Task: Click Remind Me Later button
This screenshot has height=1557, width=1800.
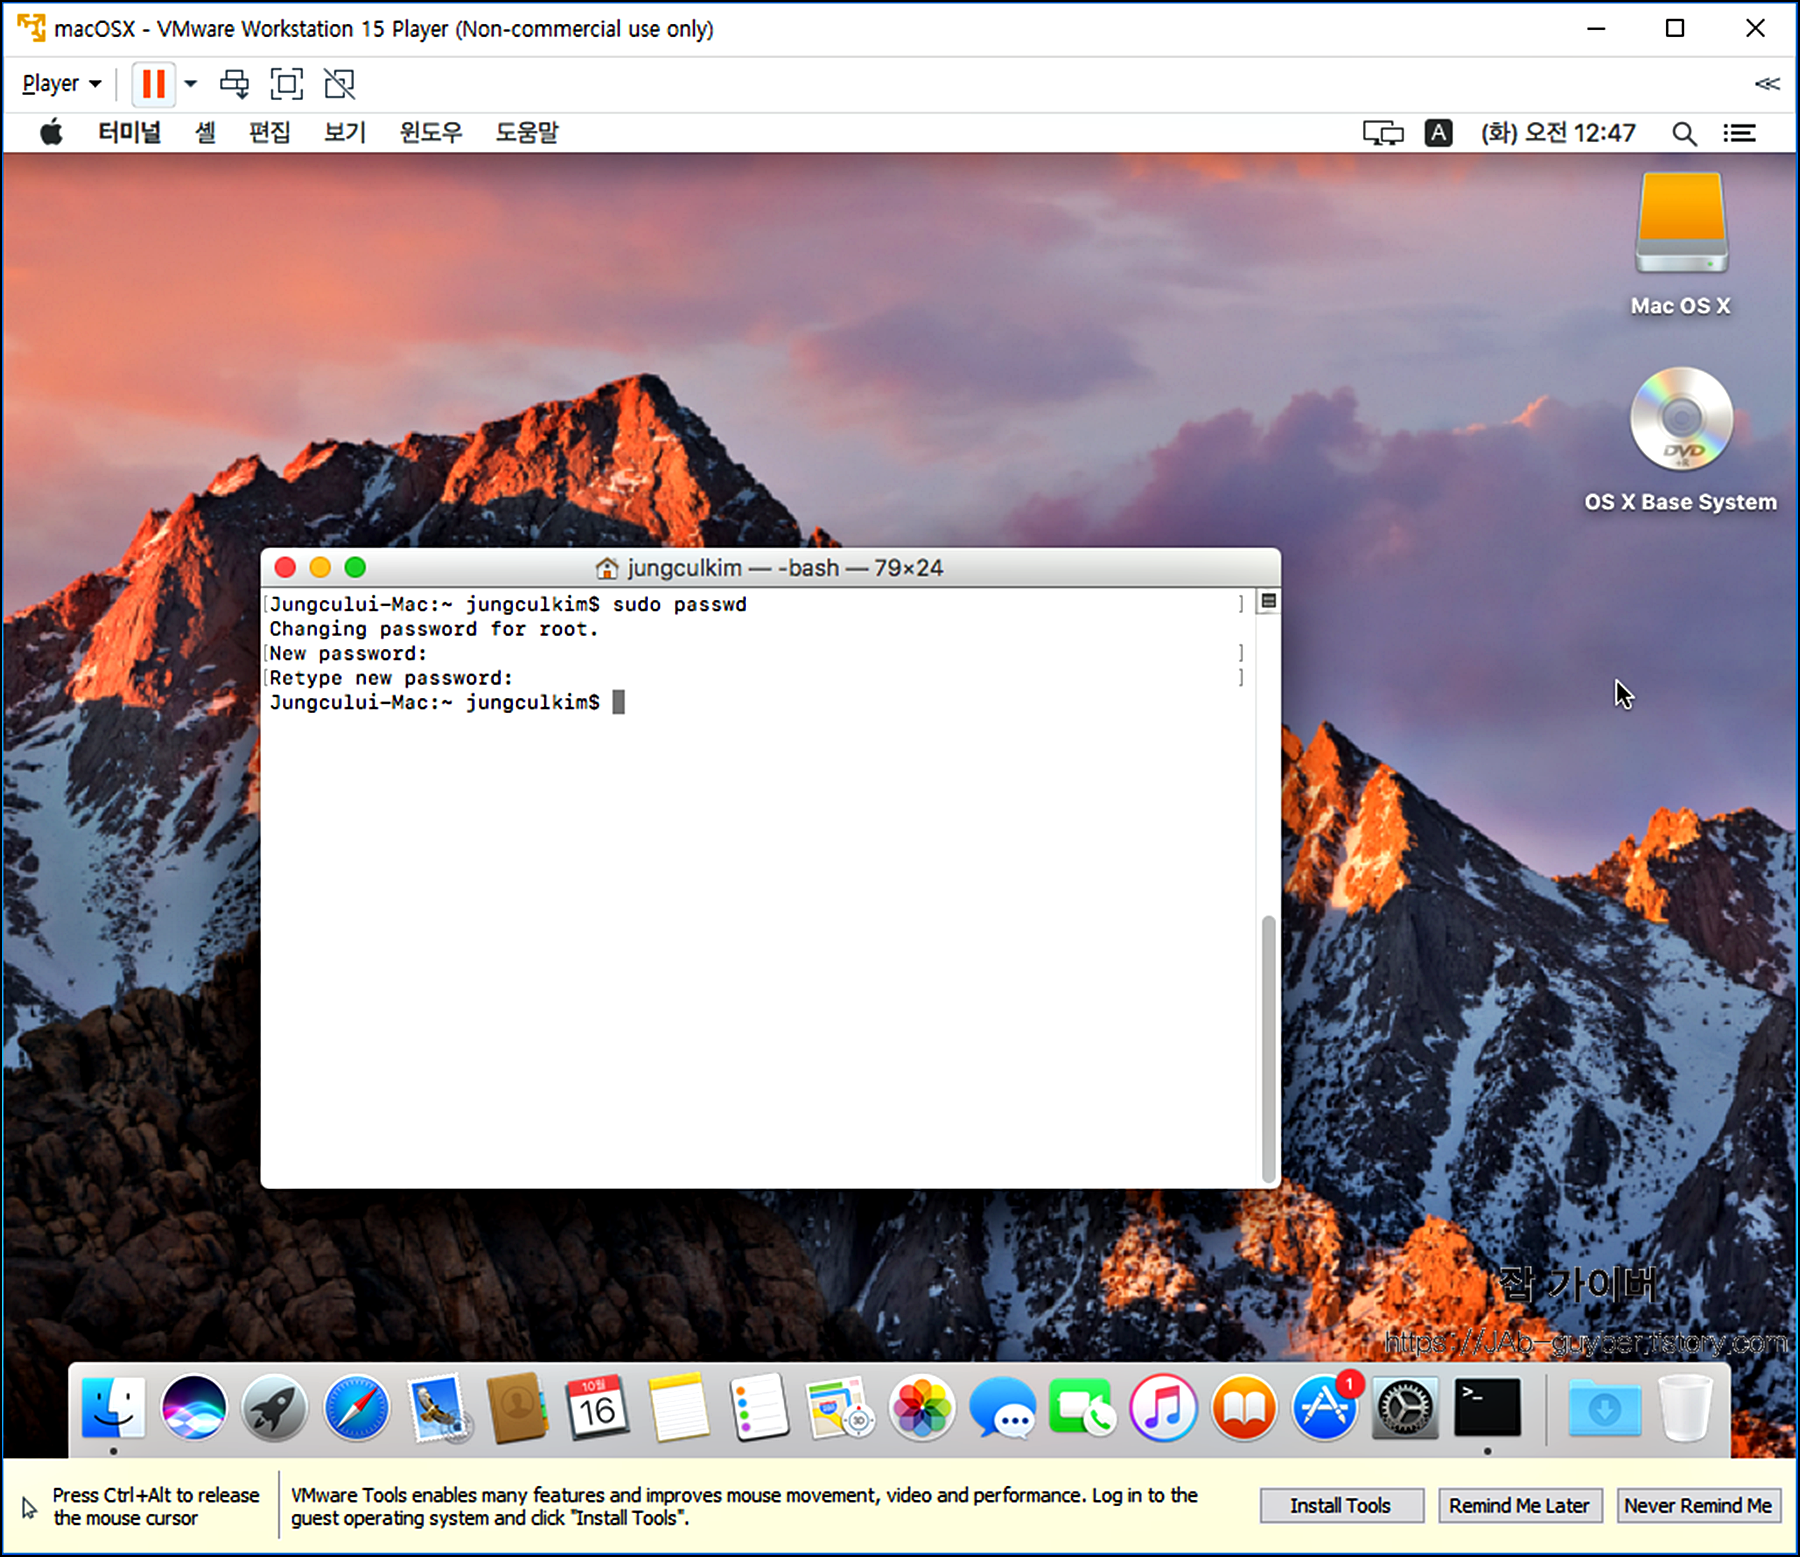Action: (1520, 1505)
